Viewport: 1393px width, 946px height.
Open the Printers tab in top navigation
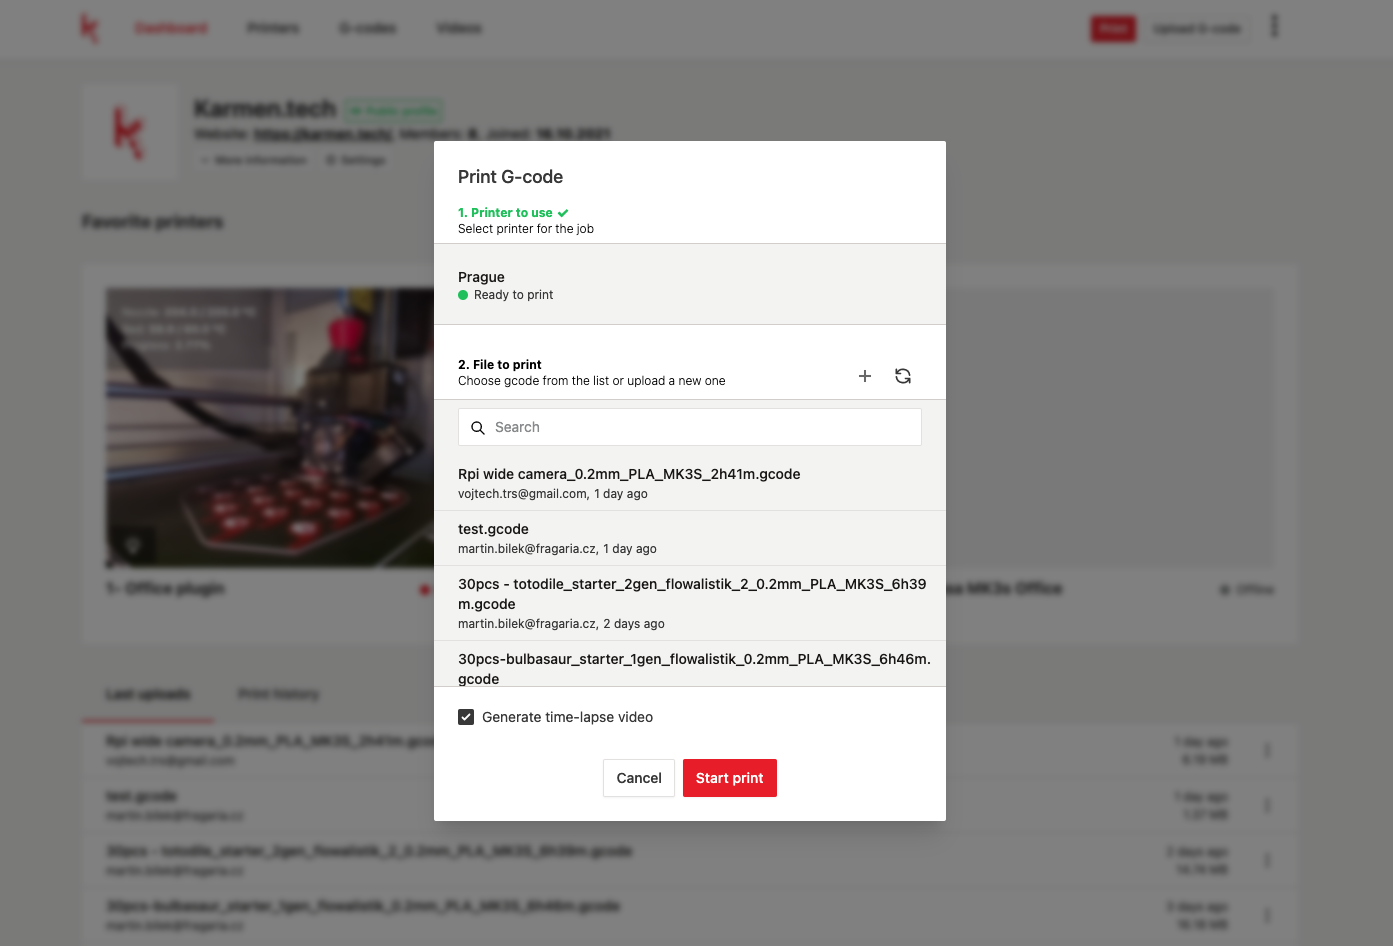273,28
